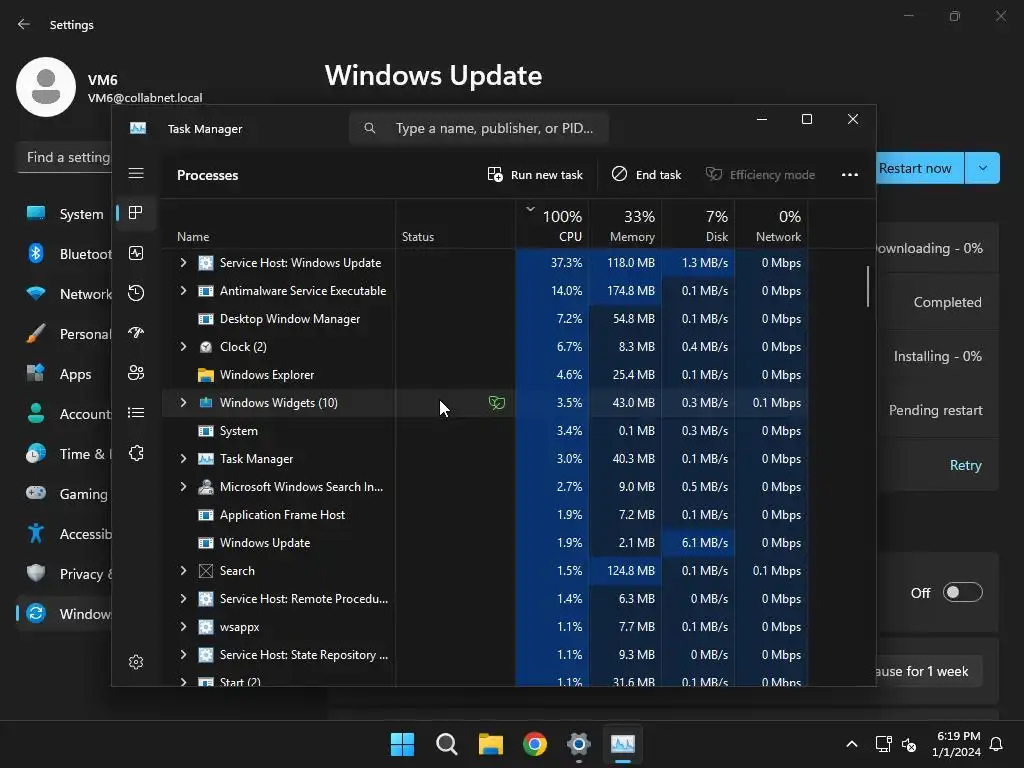This screenshot has width=1024, height=768.
Task: Open notification bell in system tray
Action: pyautogui.click(x=997, y=744)
